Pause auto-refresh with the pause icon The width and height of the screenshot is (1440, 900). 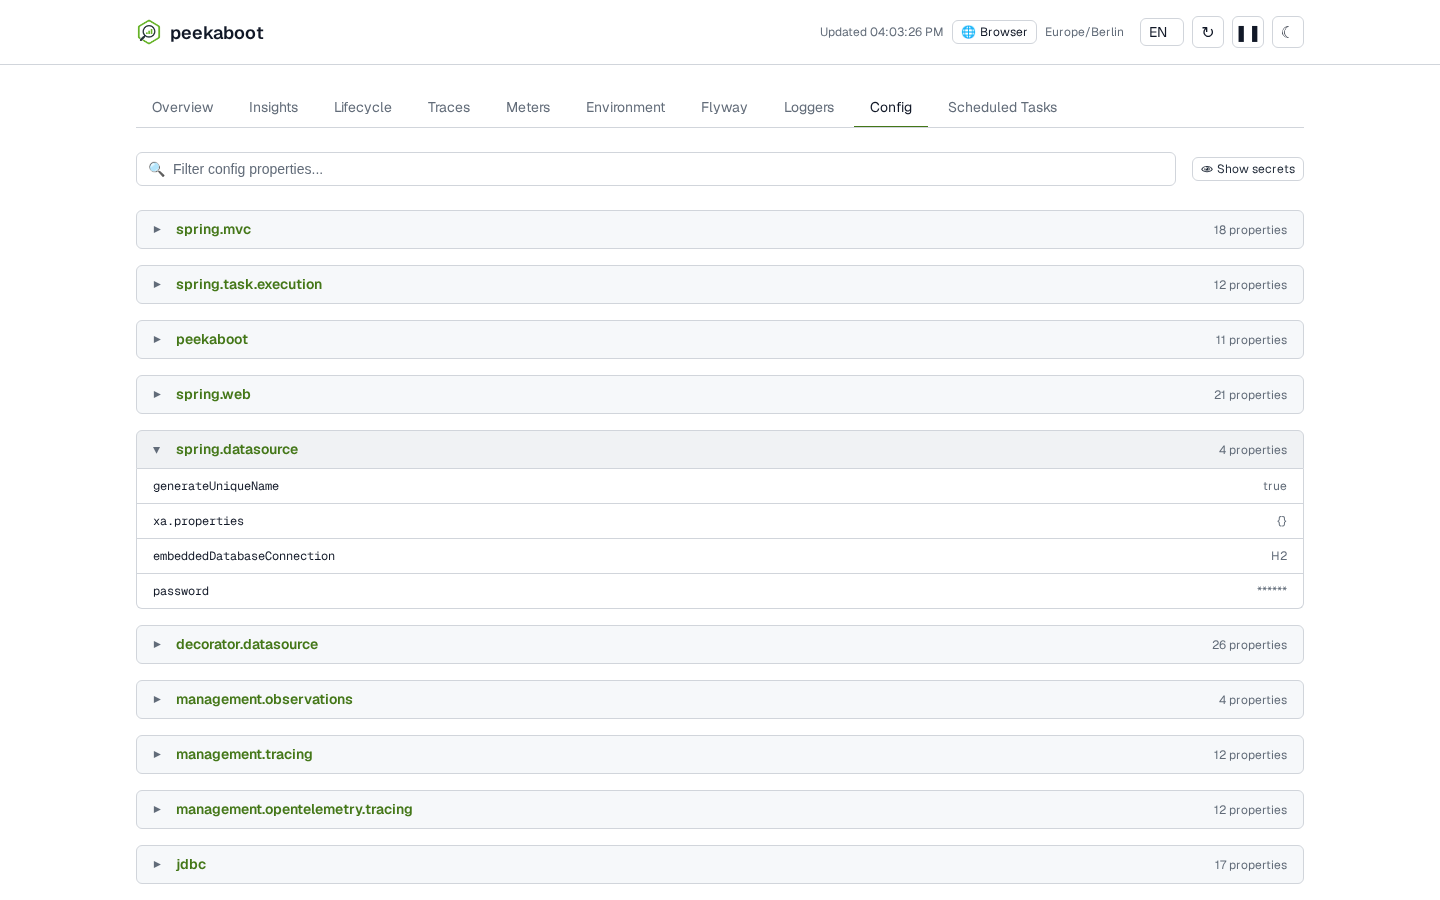point(1248,32)
